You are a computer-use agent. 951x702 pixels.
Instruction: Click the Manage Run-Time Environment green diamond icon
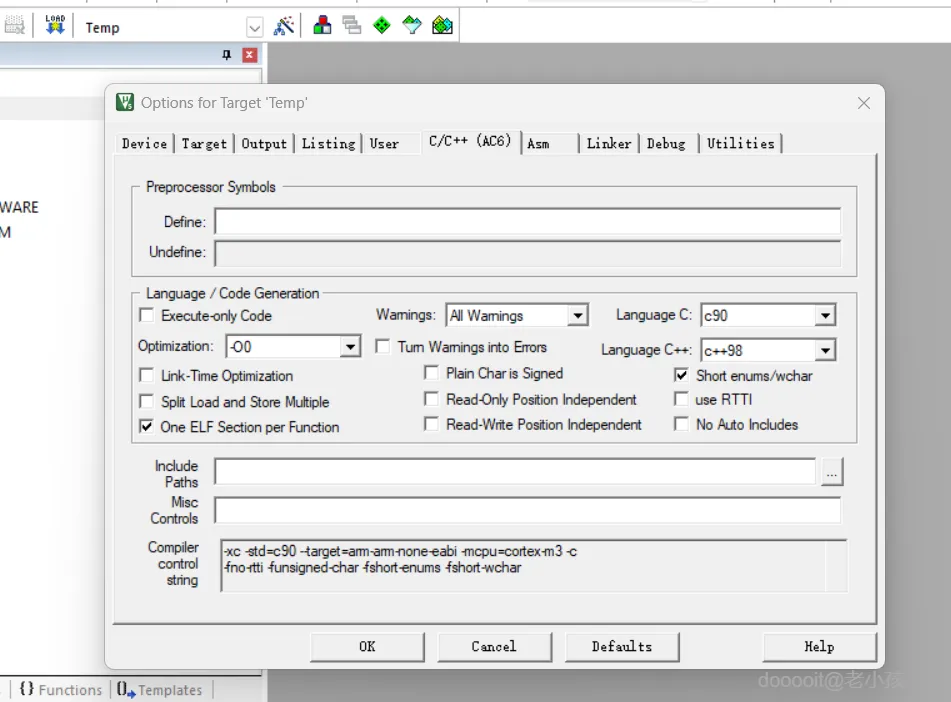pos(382,26)
